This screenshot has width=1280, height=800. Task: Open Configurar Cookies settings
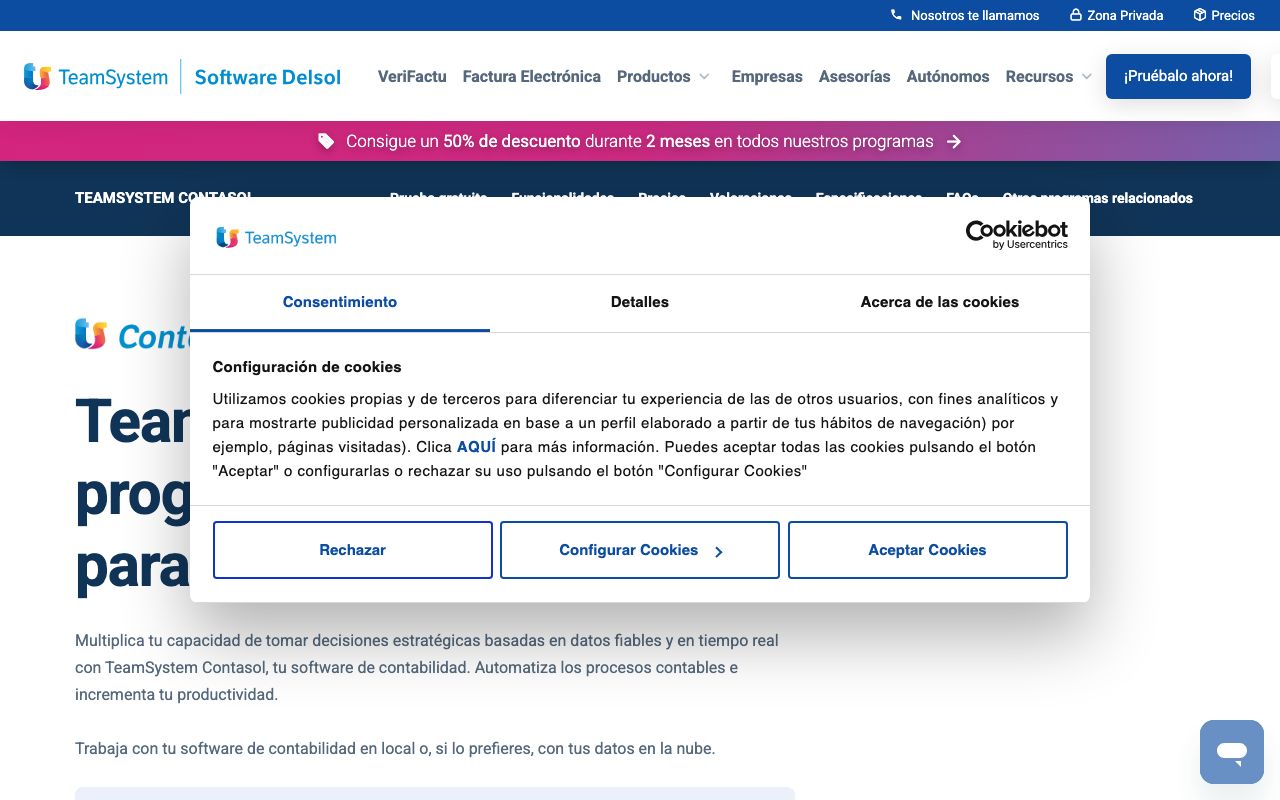point(640,550)
